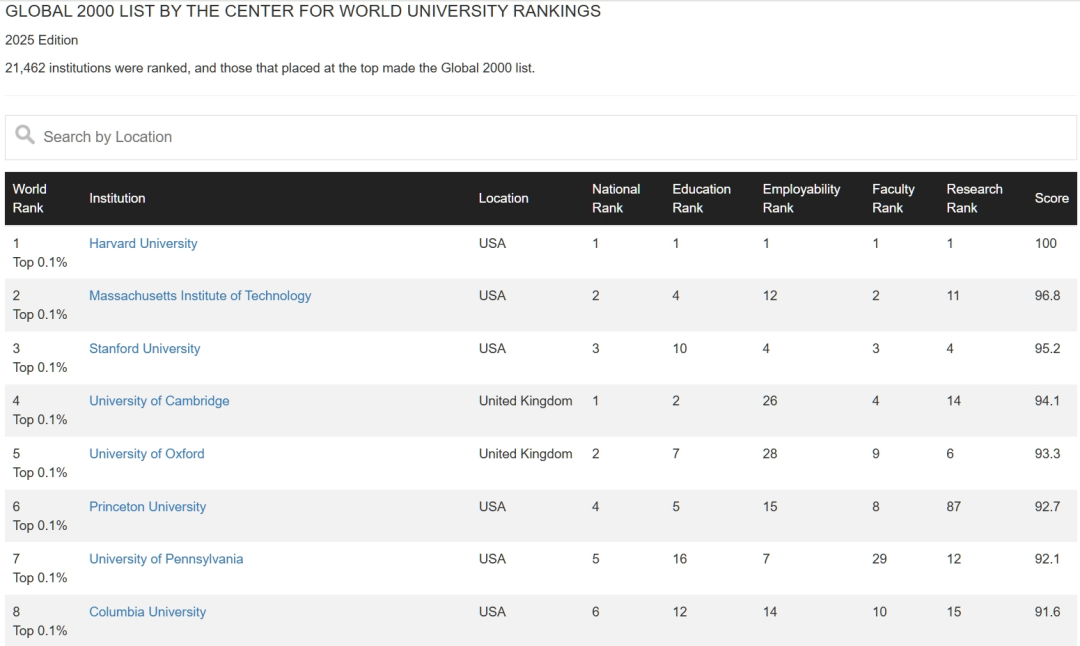
Task: Click Top 0.1% label under Columbia's rank
Action: 40,631
